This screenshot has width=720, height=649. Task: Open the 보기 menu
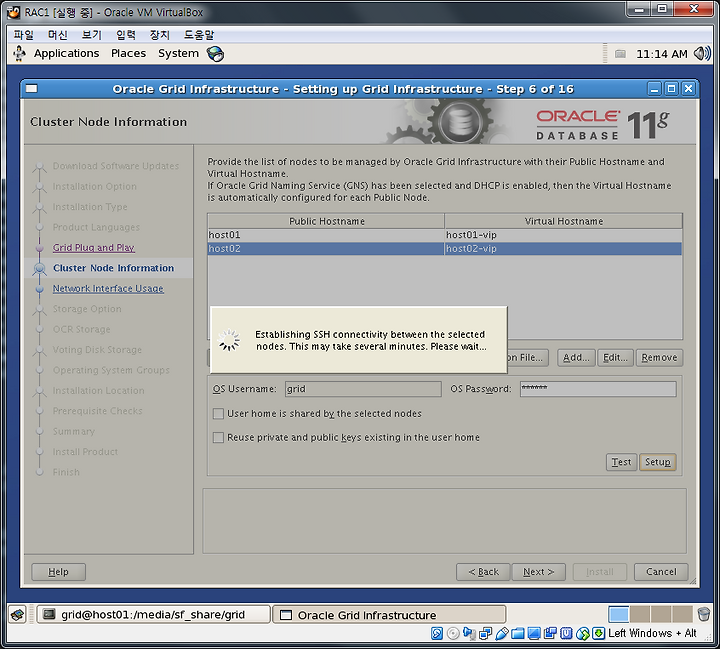[x=91, y=35]
